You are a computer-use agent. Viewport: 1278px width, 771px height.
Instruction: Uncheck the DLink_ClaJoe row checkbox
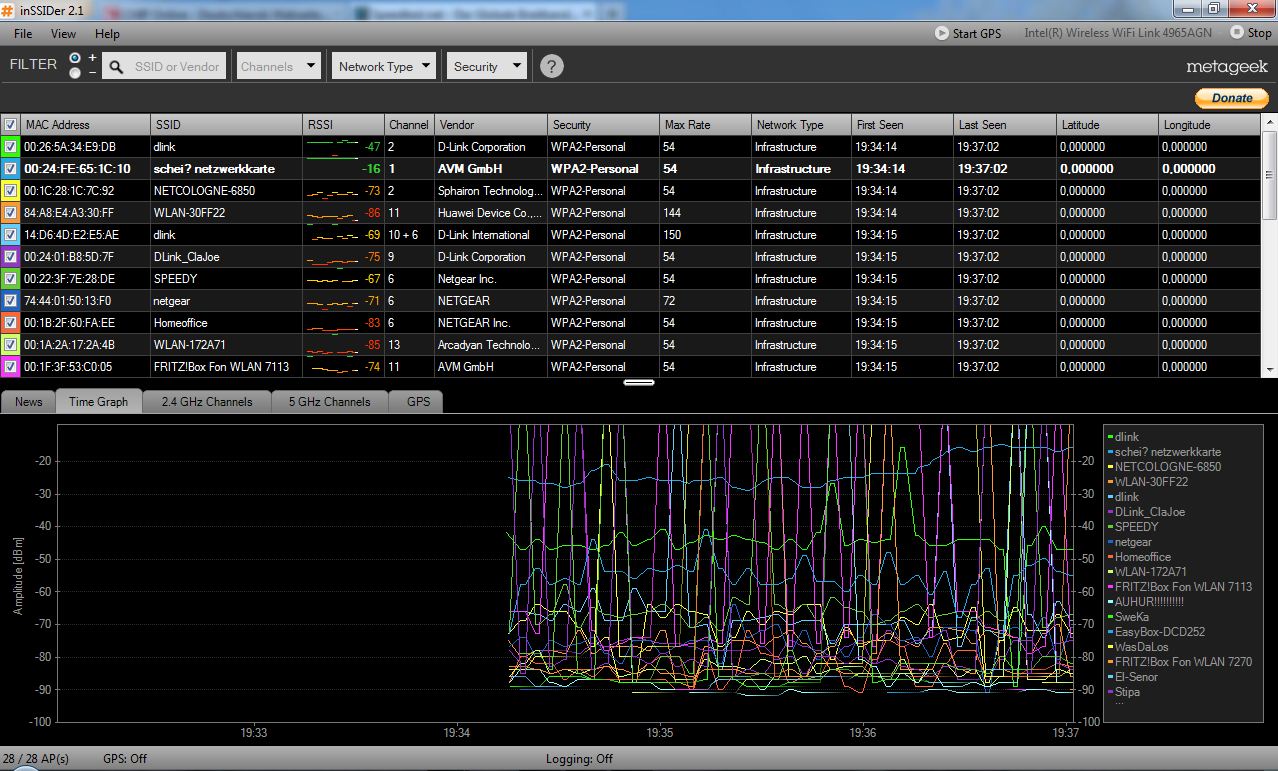[10, 257]
